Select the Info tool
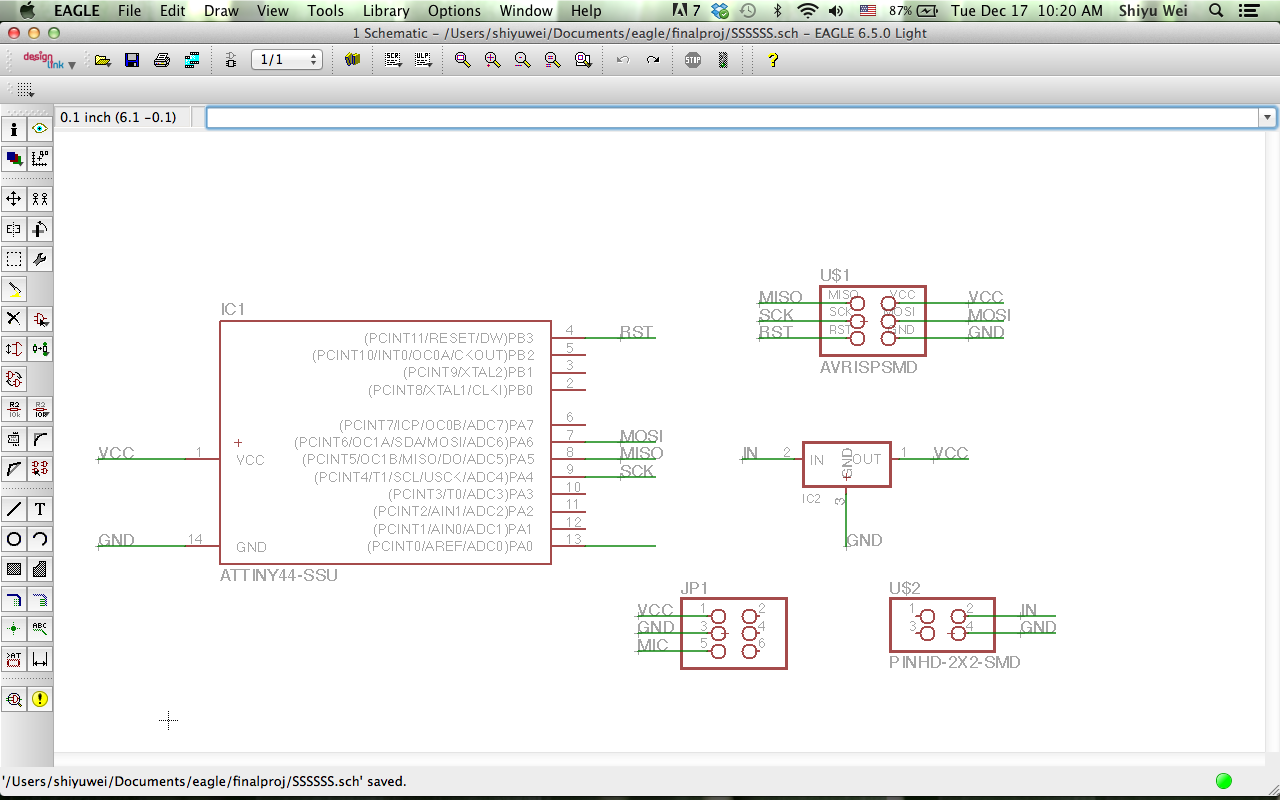The height and width of the screenshot is (800, 1280). 14,129
